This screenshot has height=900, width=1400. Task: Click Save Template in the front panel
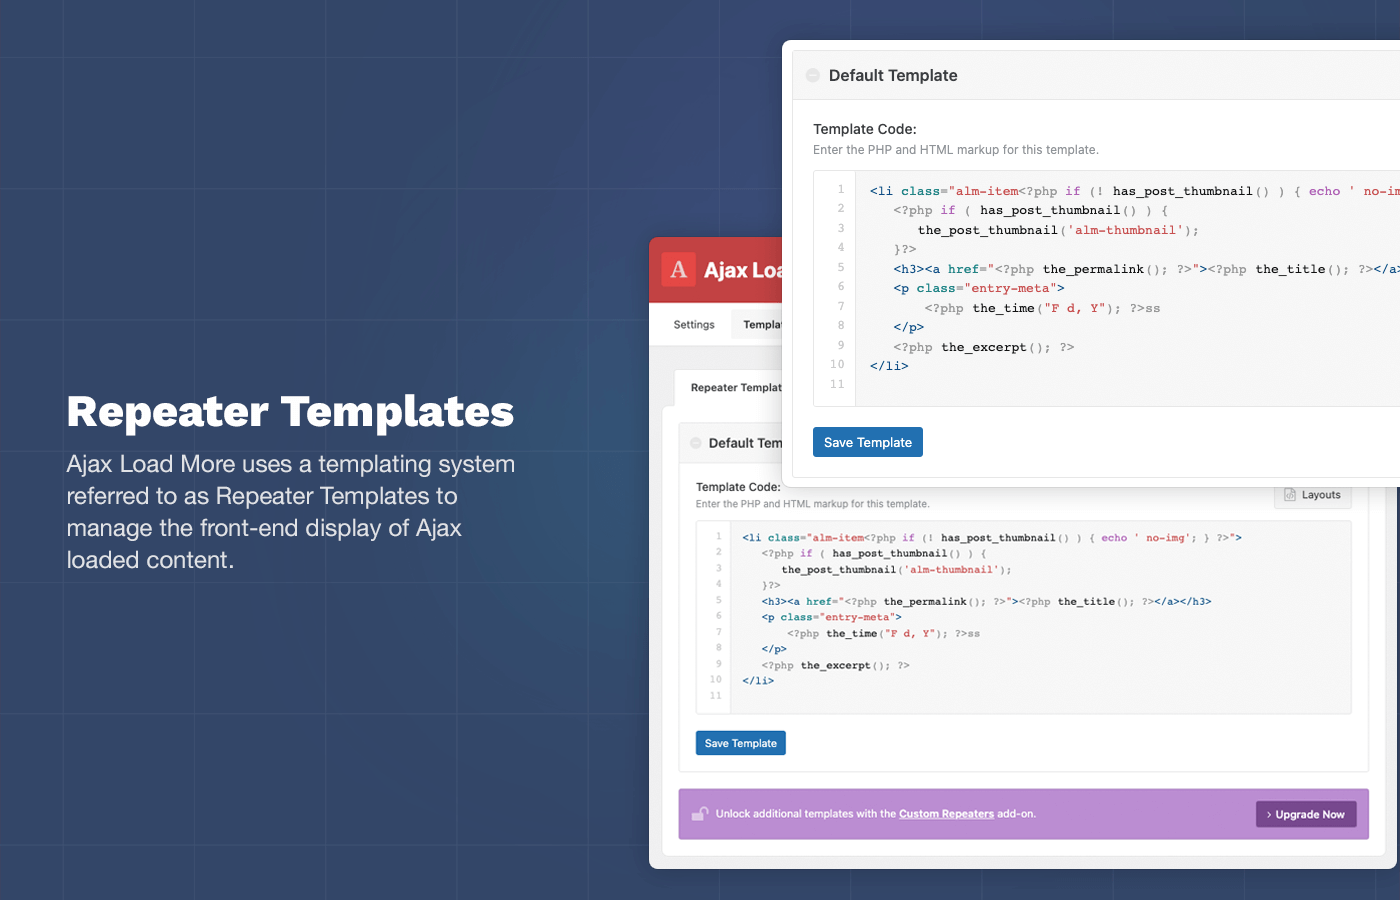click(x=868, y=442)
